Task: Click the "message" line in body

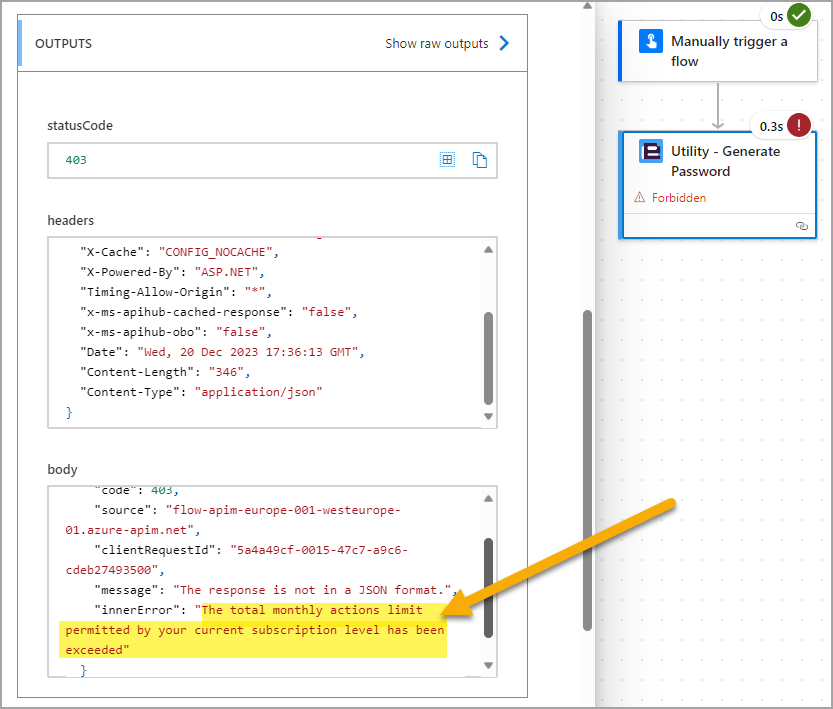Action: point(276,590)
